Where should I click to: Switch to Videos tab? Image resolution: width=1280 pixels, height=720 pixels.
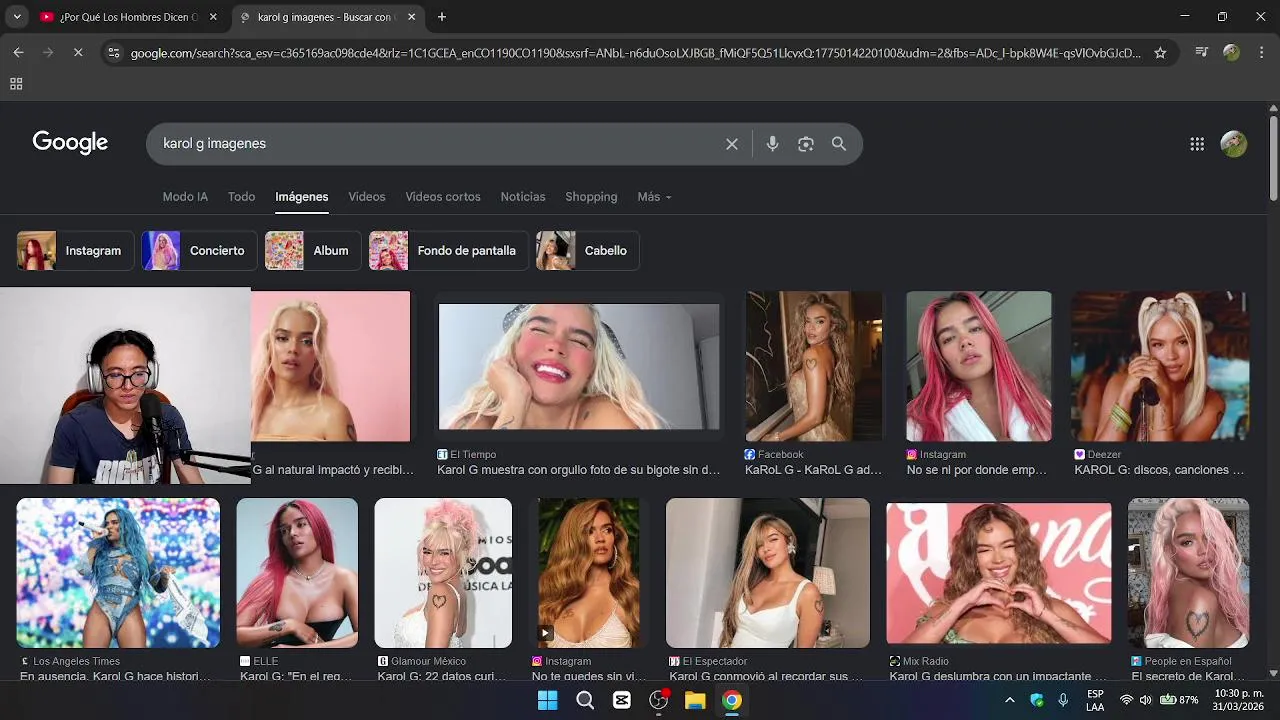(x=366, y=197)
